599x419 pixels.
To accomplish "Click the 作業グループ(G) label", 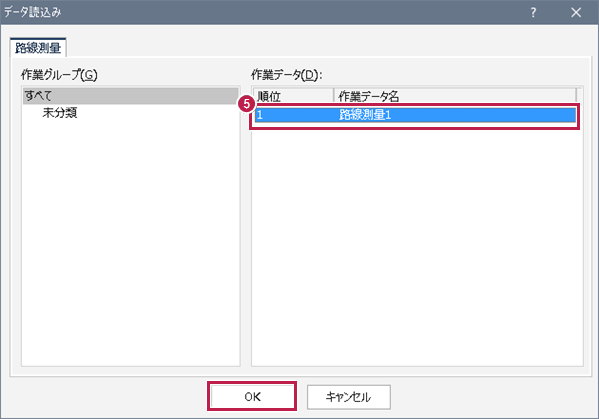I will tap(59, 75).
